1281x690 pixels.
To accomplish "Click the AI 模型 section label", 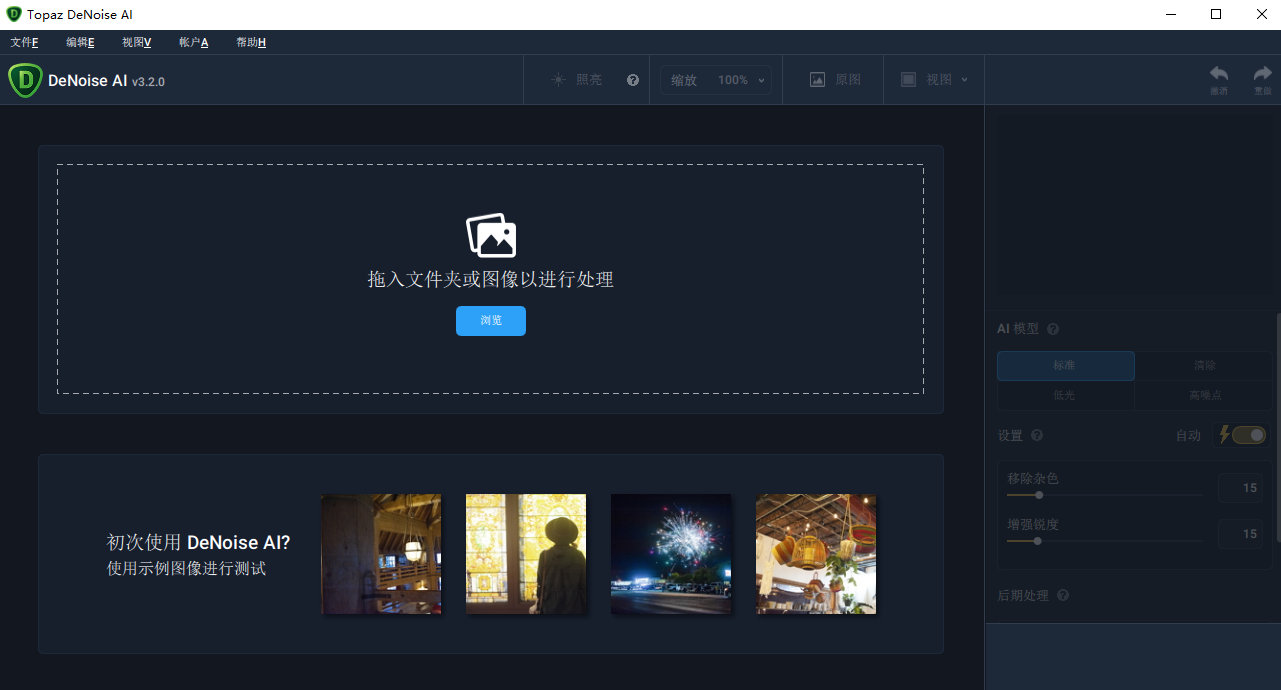I will [1018, 329].
